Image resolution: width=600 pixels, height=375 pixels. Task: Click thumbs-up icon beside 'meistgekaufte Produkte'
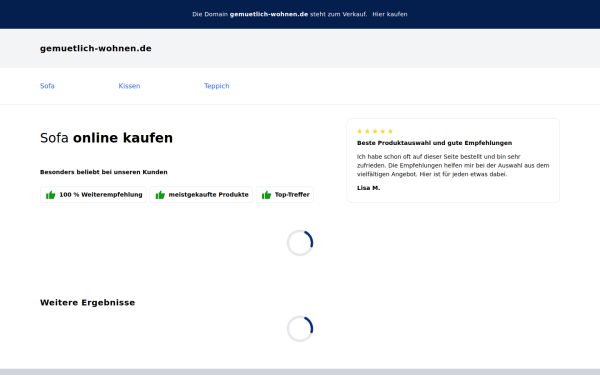tap(160, 195)
